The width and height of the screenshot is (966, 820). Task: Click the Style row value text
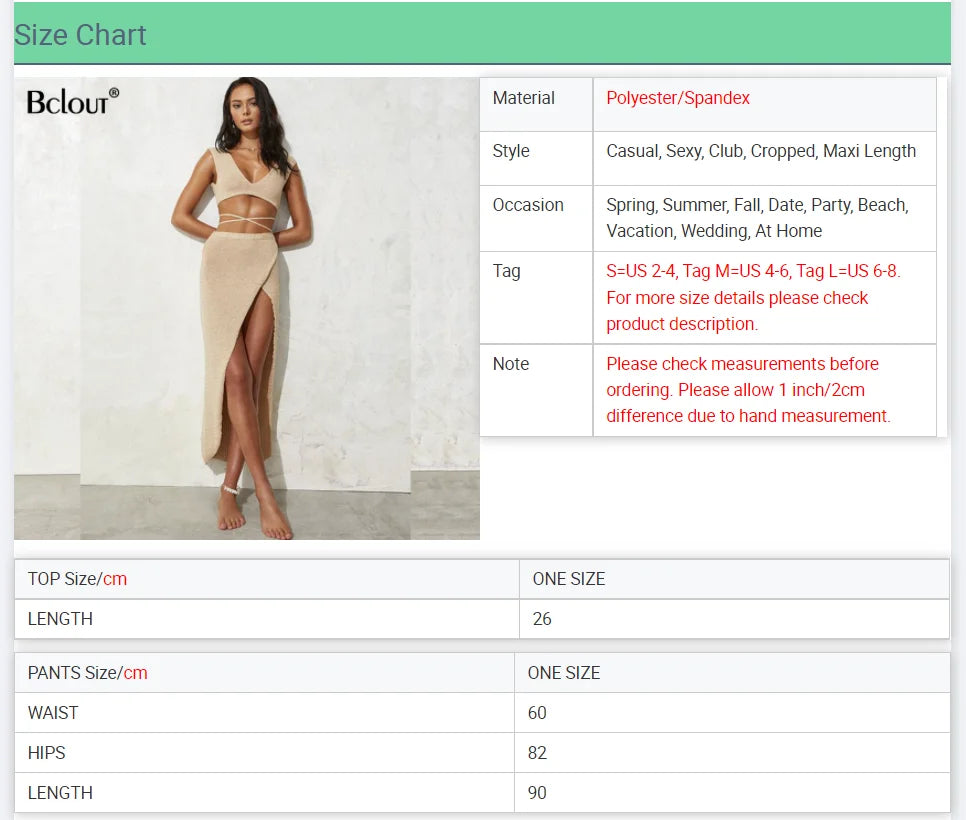coord(761,151)
